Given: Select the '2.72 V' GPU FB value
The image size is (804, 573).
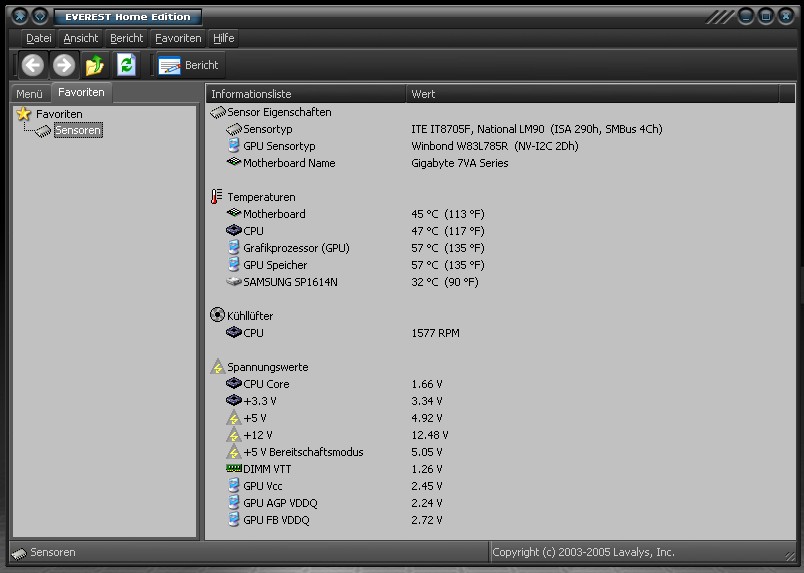Looking at the screenshot, I should coord(427,520).
